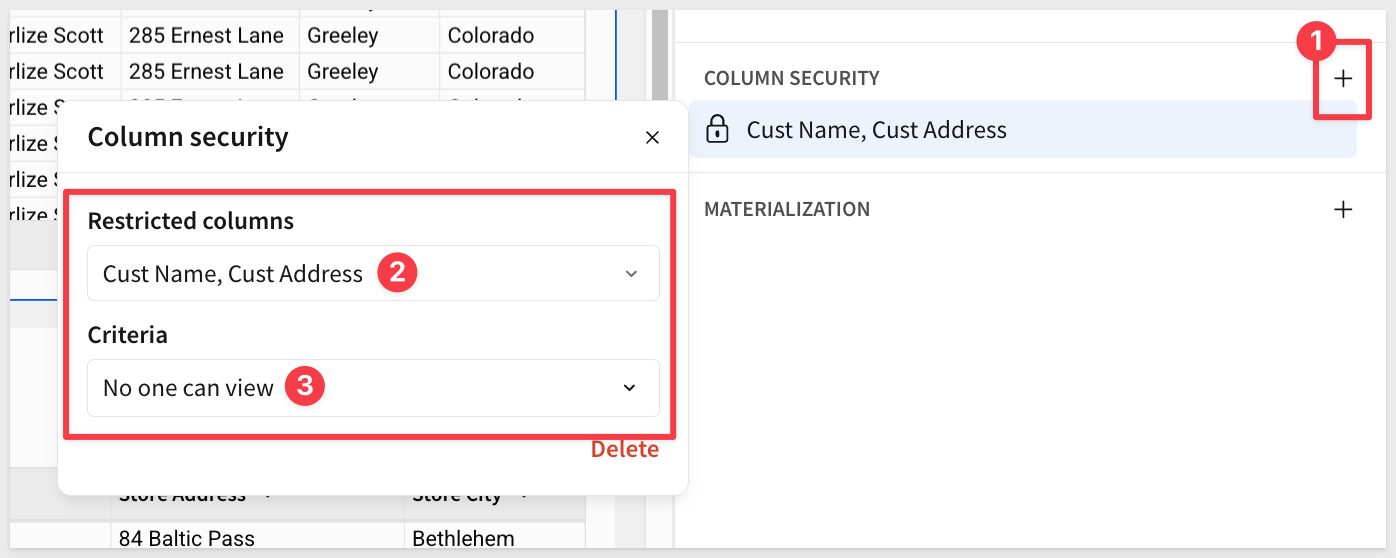Click the upper Colorado cell
Viewport: 1396px width, 558px height.
point(491,36)
